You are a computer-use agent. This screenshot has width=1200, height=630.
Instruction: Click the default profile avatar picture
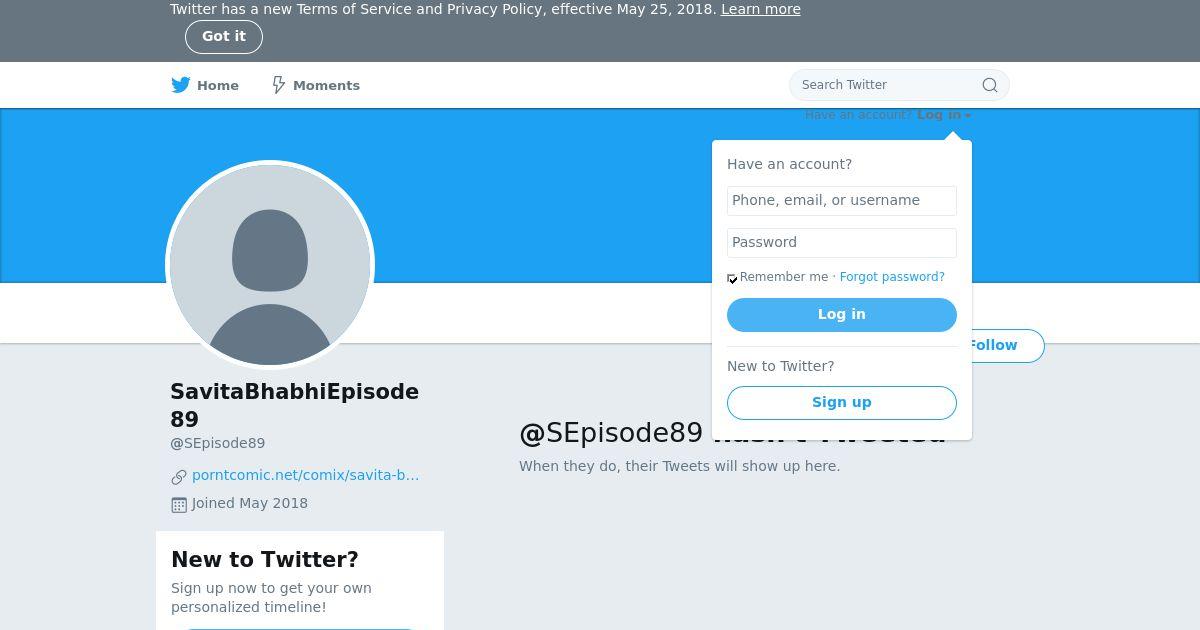[x=270, y=265]
